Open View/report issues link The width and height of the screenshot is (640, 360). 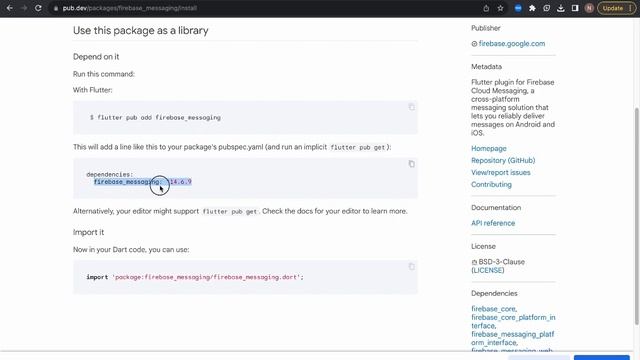[500, 173]
